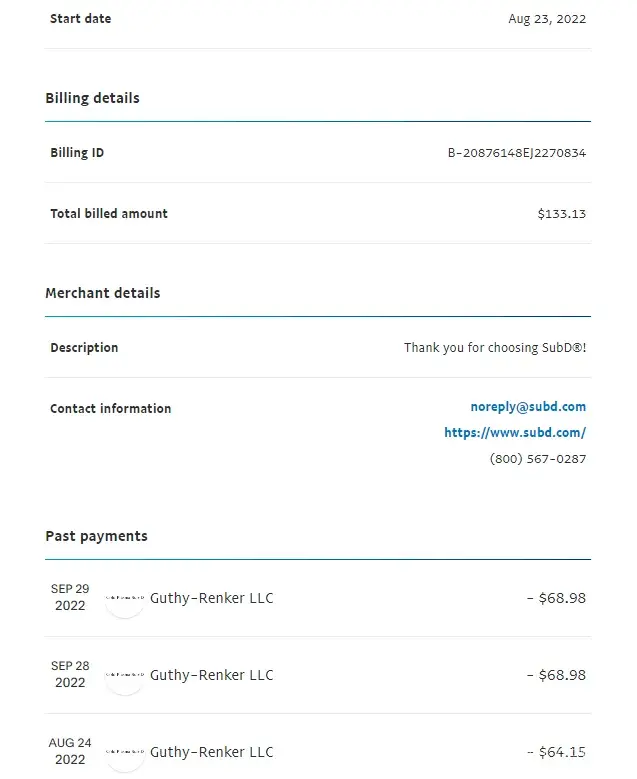Click the Contact information label
This screenshot has height=779, width=637.
[110, 408]
